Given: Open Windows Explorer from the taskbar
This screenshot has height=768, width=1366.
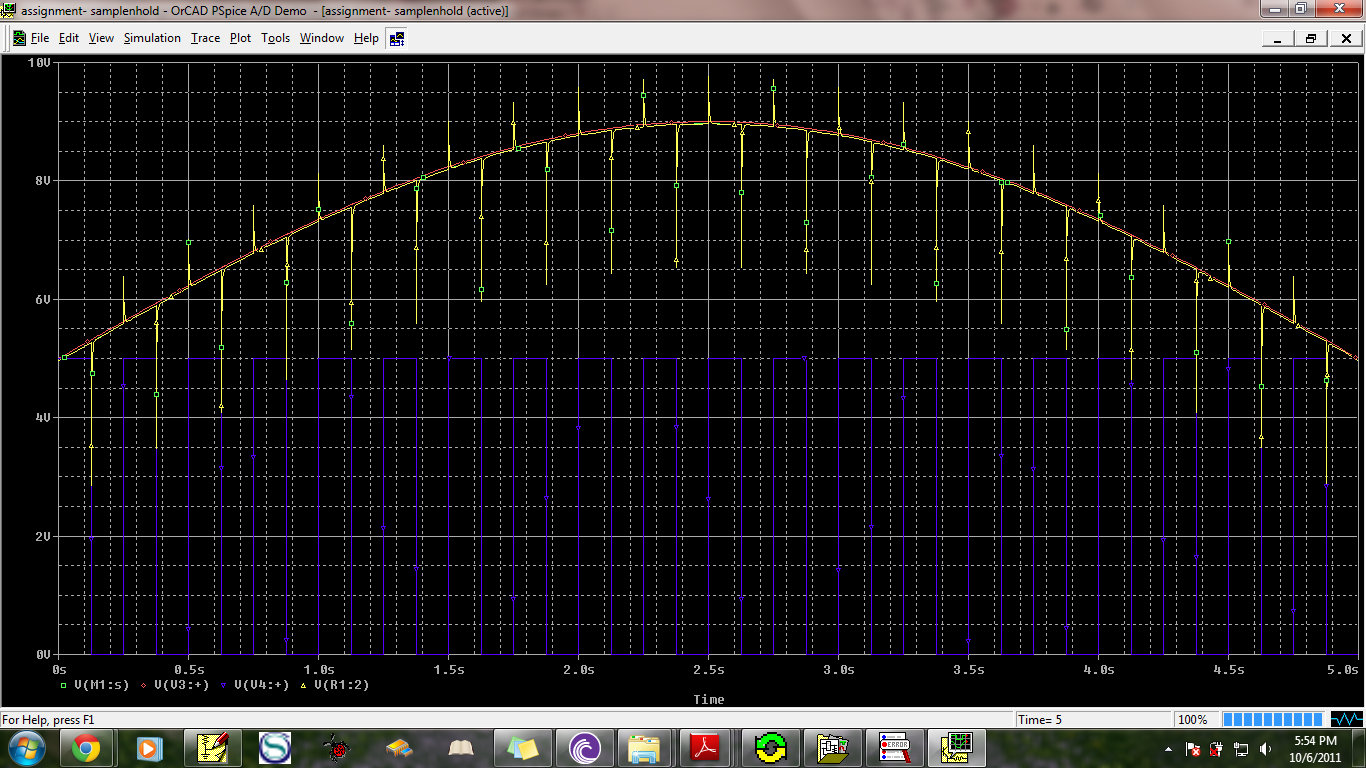Looking at the screenshot, I should tap(645, 748).
